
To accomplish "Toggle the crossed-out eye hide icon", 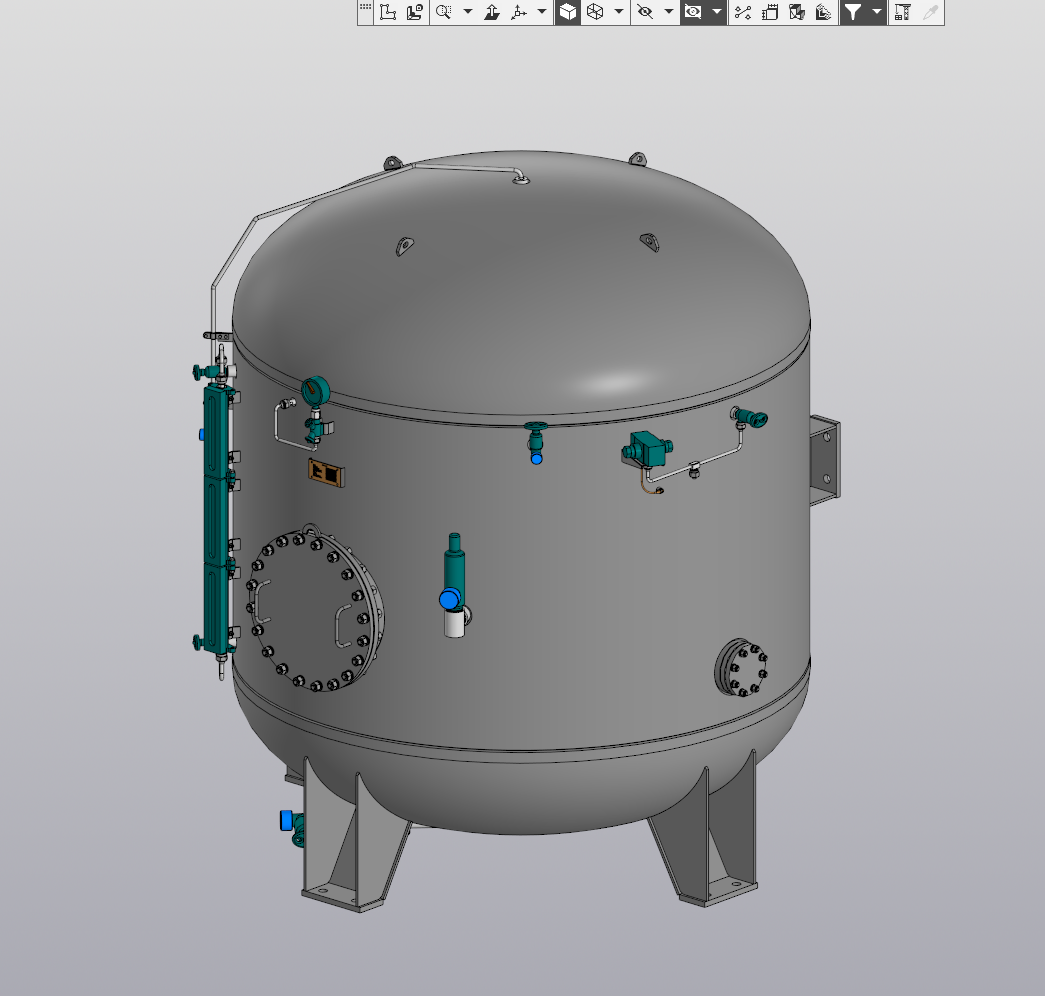I will coord(645,12).
